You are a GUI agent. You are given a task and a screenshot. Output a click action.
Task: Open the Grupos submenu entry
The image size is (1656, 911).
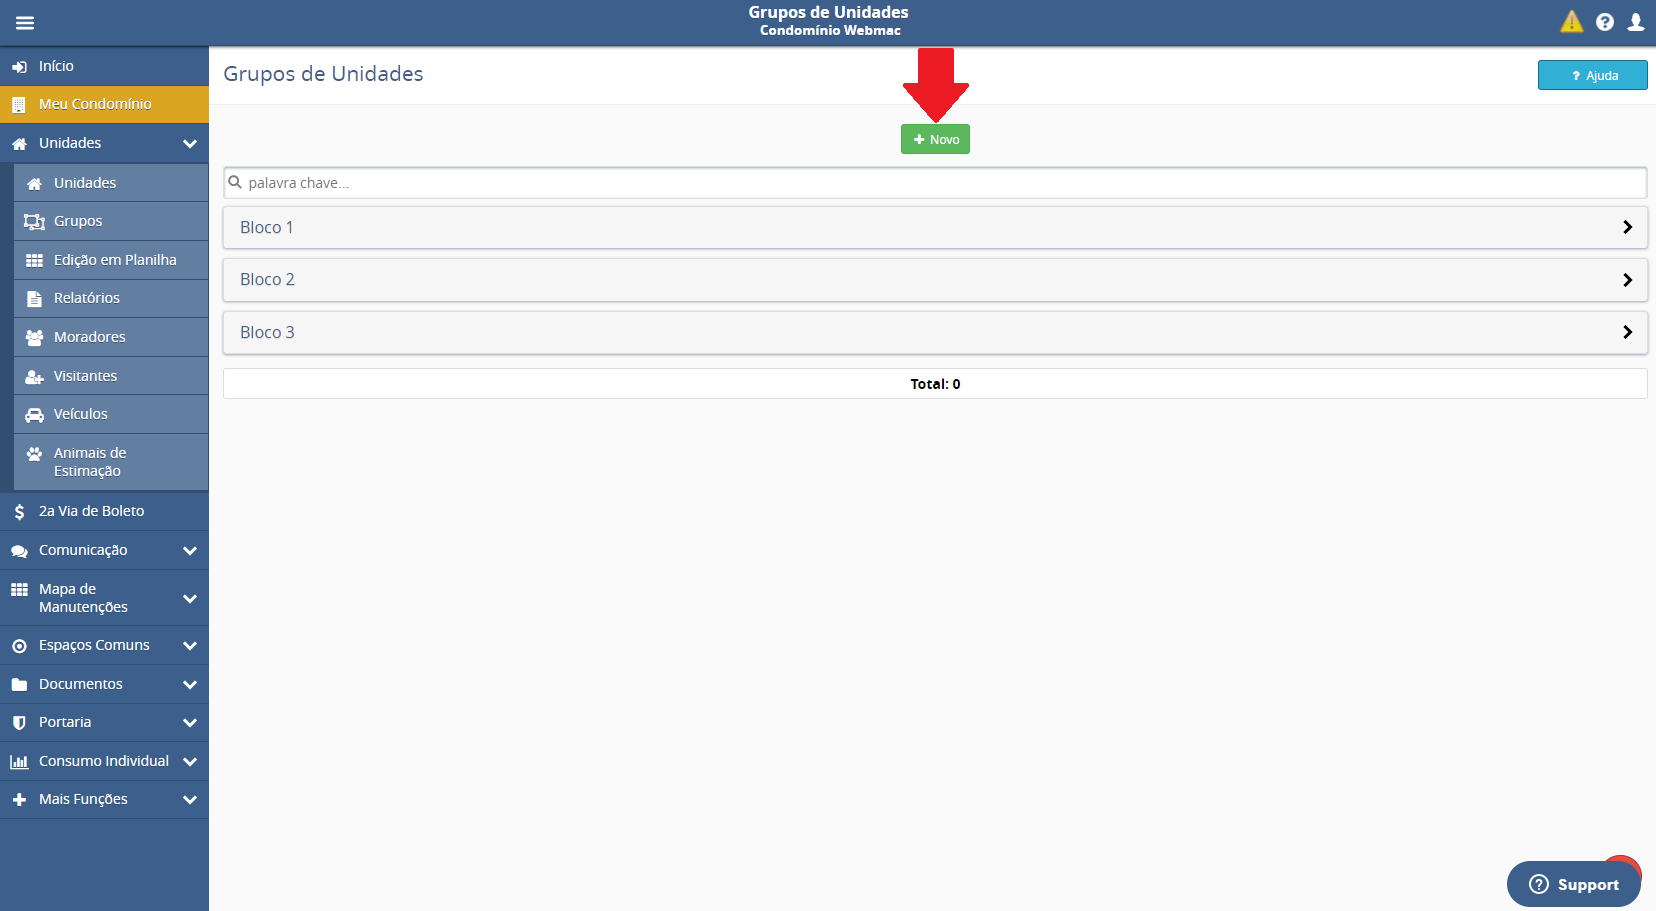pyautogui.click(x=111, y=221)
